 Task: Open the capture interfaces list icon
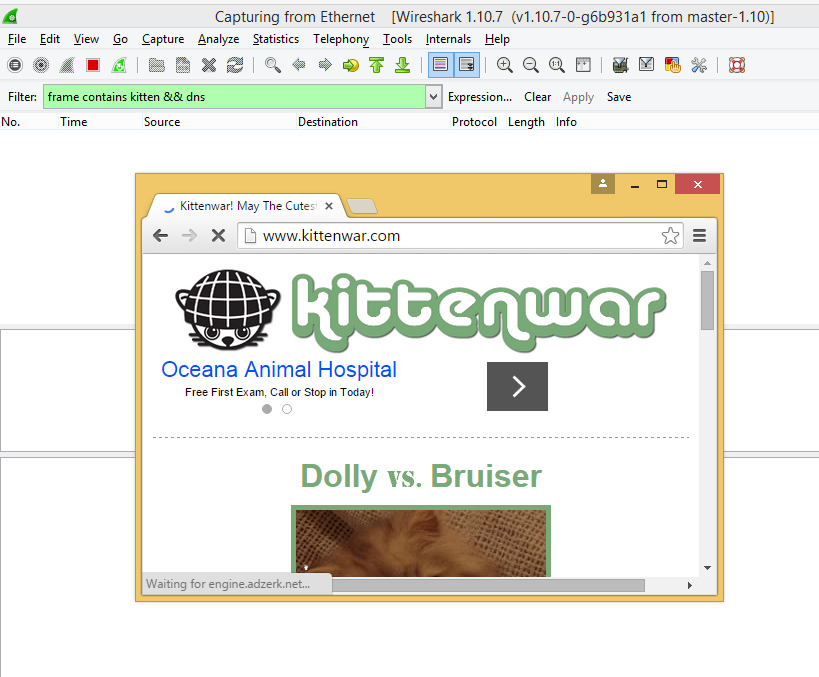15,65
